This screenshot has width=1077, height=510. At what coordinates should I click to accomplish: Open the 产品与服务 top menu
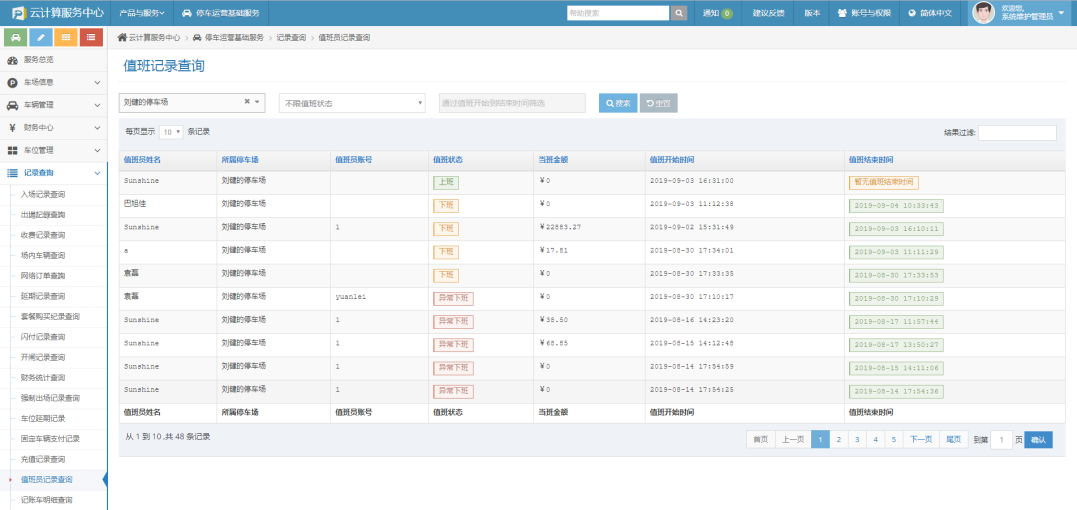(141, 13)
